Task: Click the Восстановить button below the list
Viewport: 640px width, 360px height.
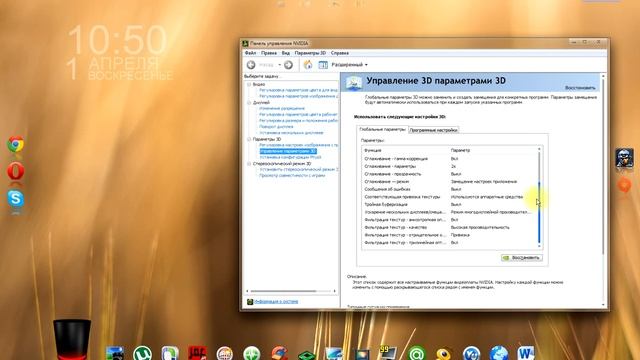Action: pyautogui.click(x=522, y=258)
